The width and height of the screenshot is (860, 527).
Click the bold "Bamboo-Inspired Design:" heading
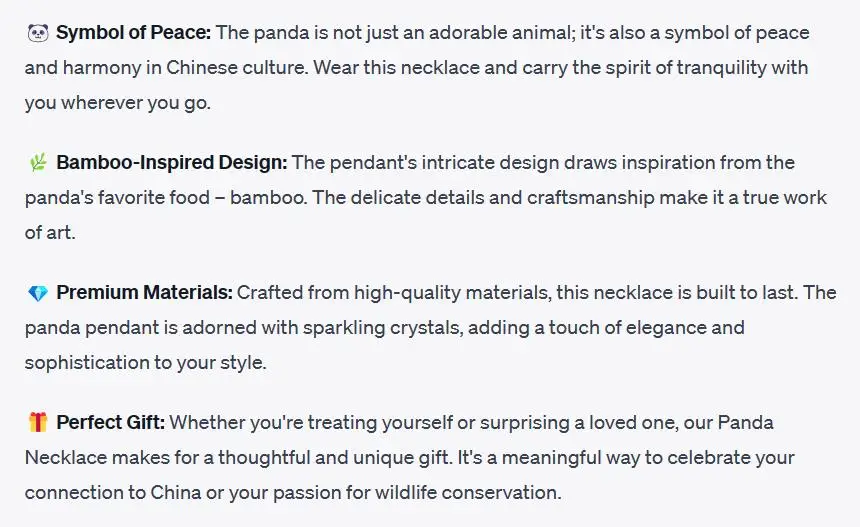[171, 163]
